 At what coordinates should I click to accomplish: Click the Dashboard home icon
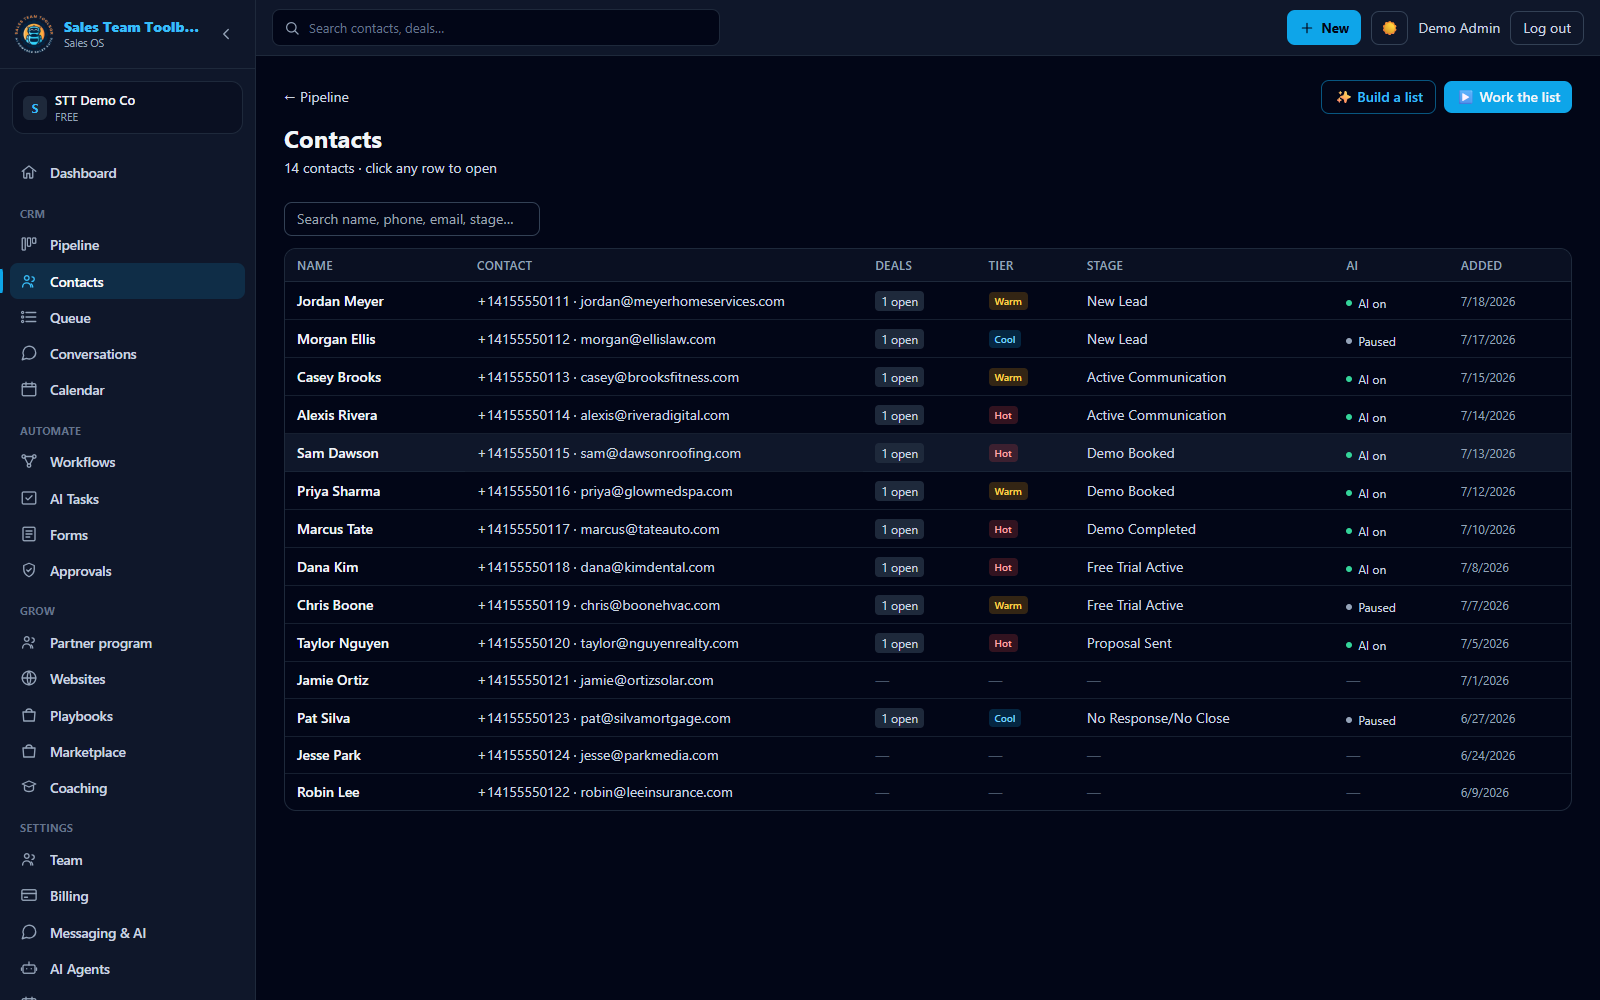29,172
